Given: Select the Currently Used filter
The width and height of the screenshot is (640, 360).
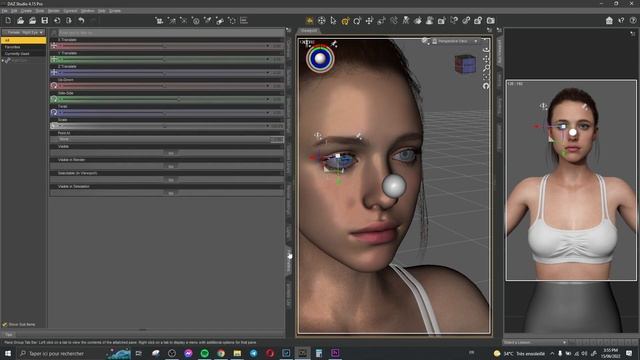Looking at the screenshot, I should (24, 53).
